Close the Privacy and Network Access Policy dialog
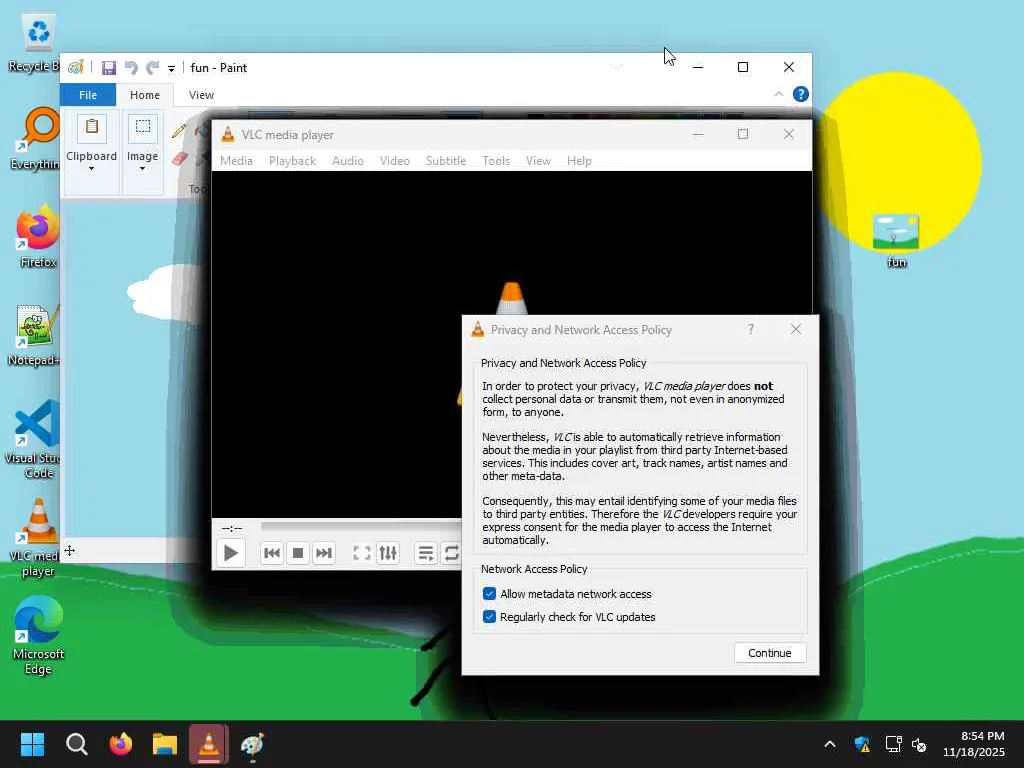Viewport: 1024px width, 768px height. [795, 329]
